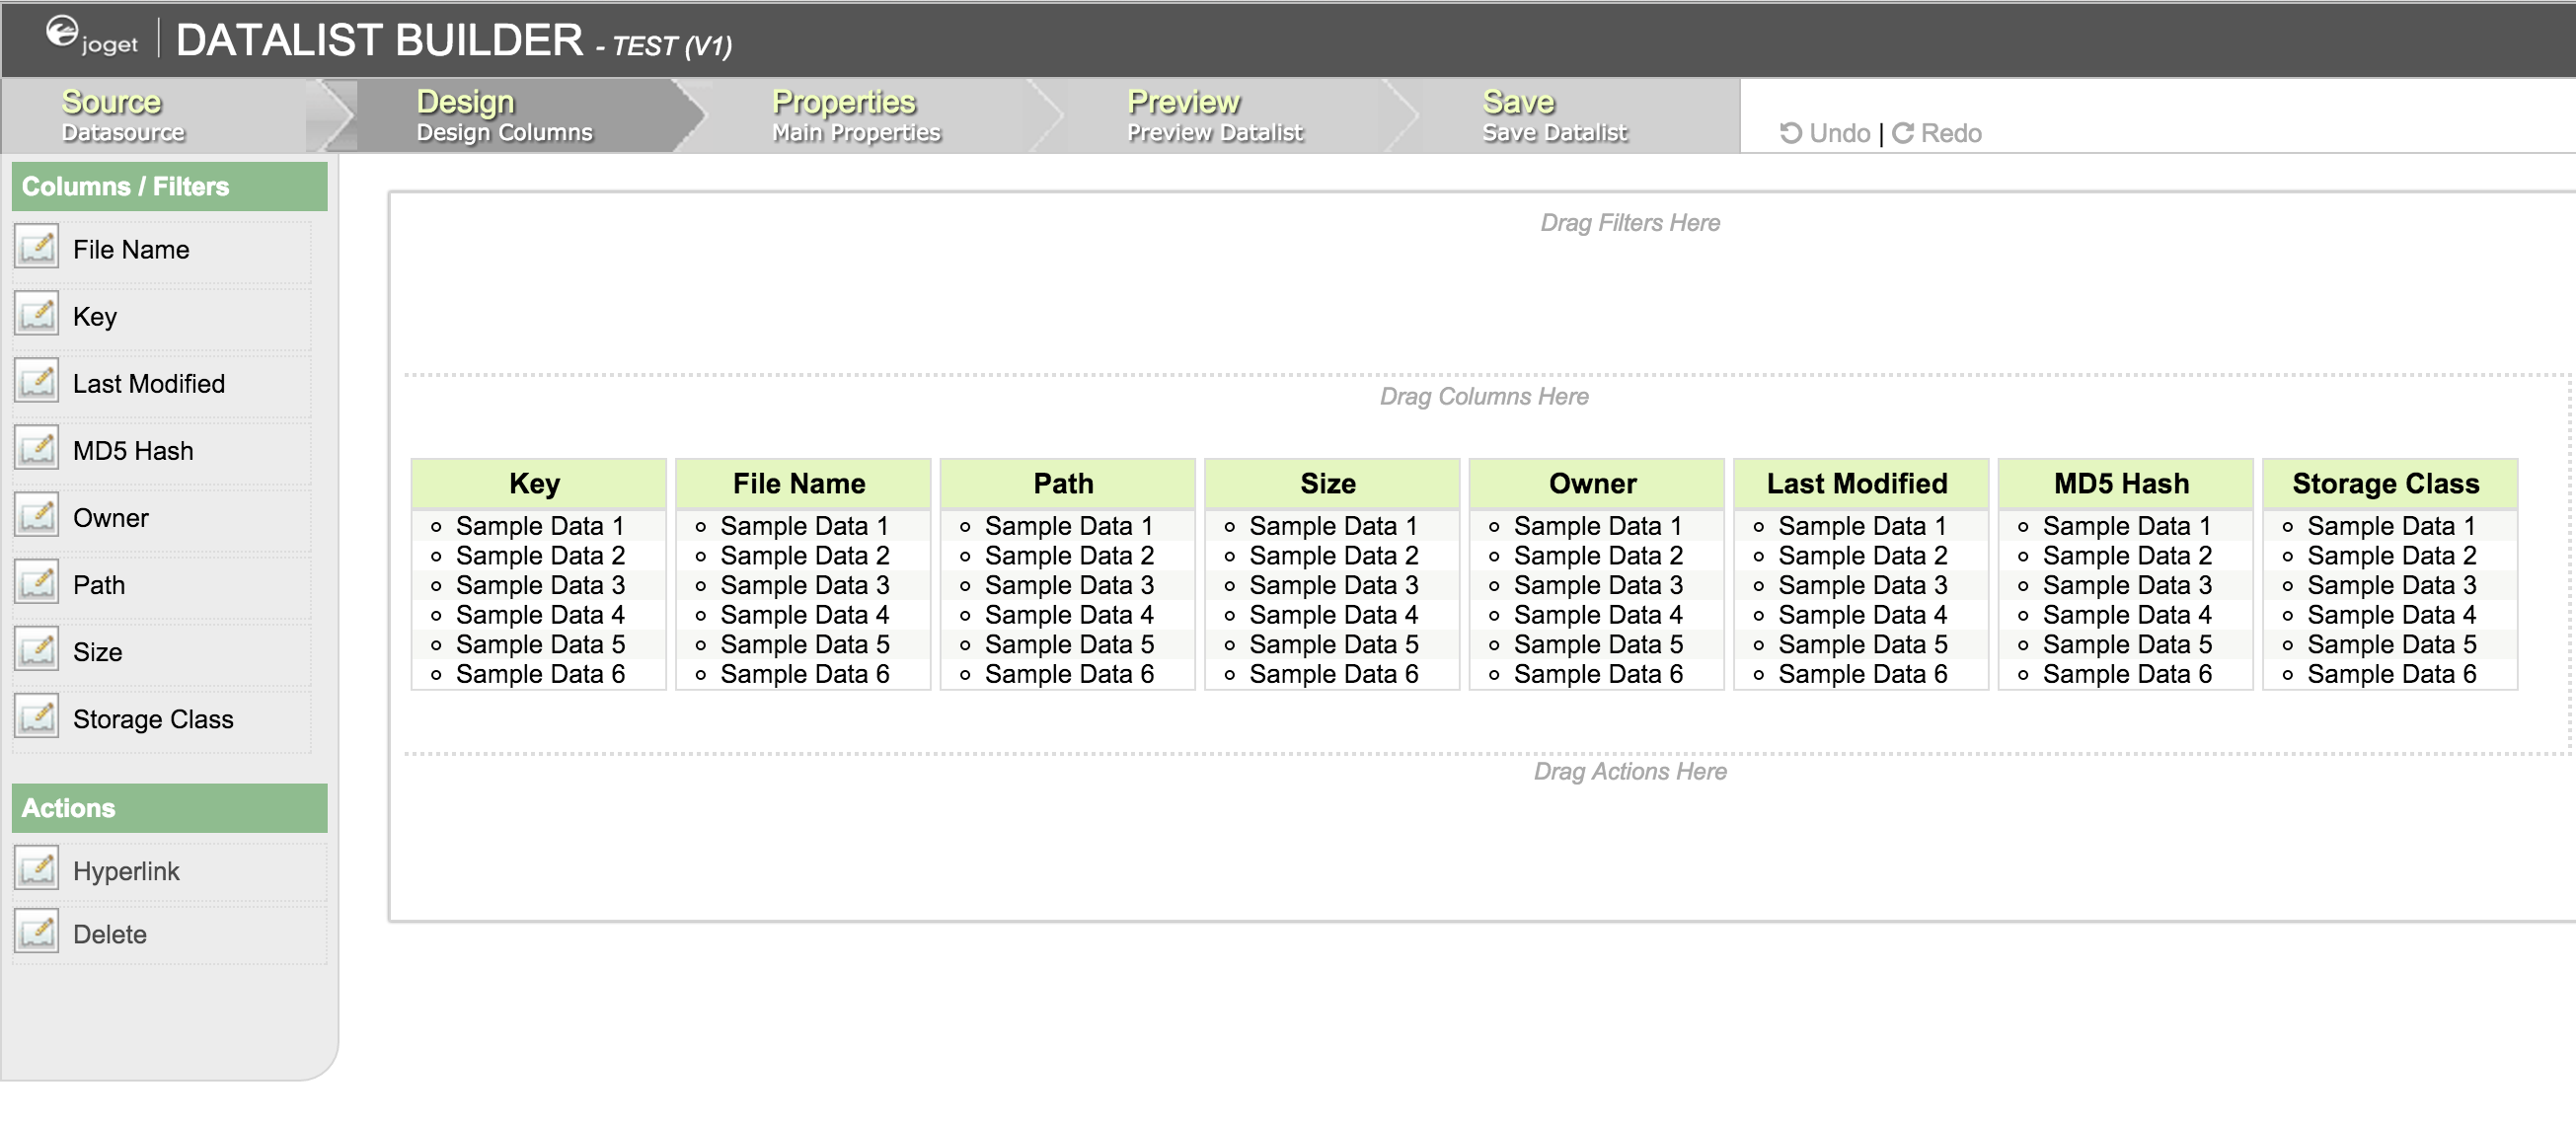Click the Drag Filters Here area
Viewport: 2576px width, 1123px height.
tap(1629, 223)
